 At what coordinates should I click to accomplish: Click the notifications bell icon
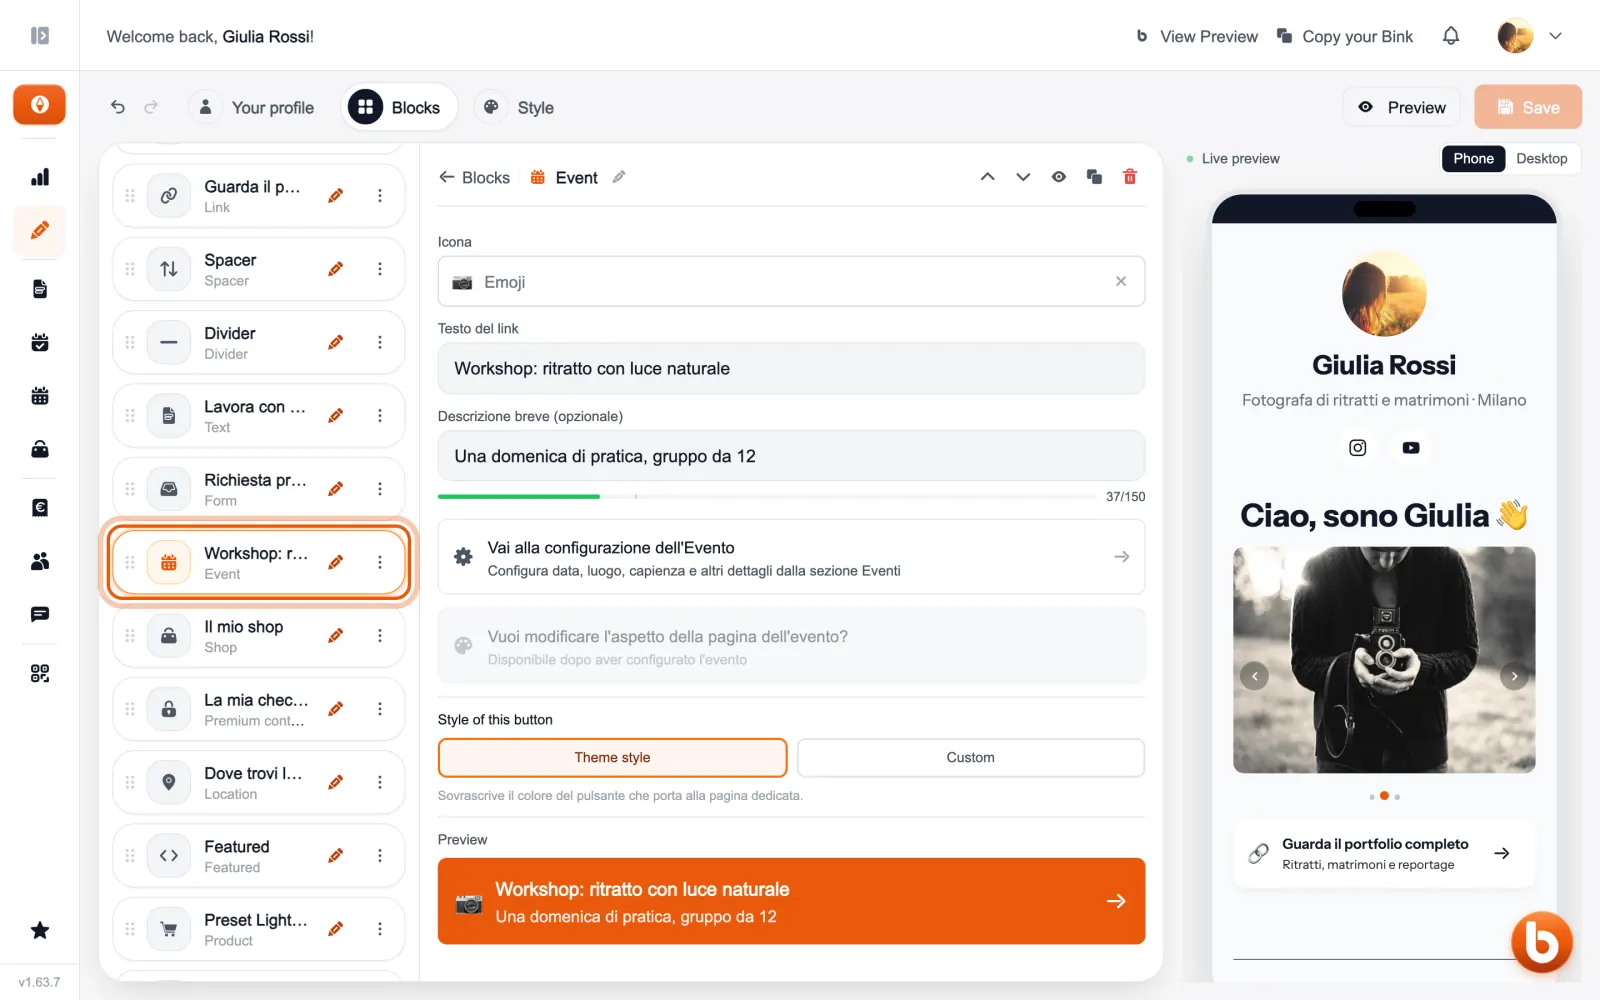pos(1451,36)
